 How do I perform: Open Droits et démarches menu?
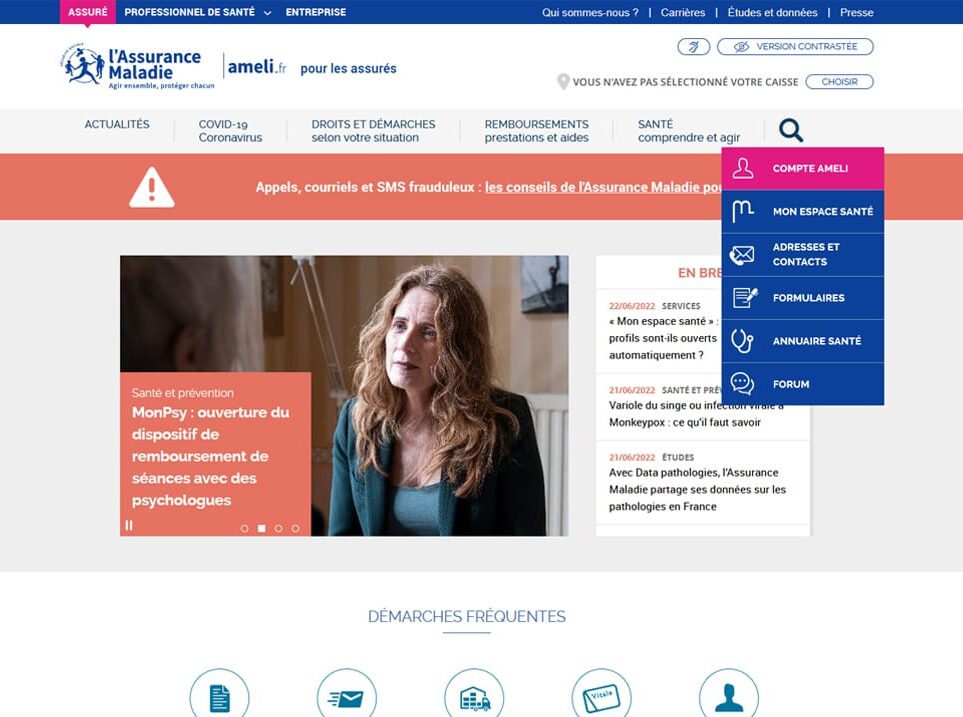click(373, 131)
